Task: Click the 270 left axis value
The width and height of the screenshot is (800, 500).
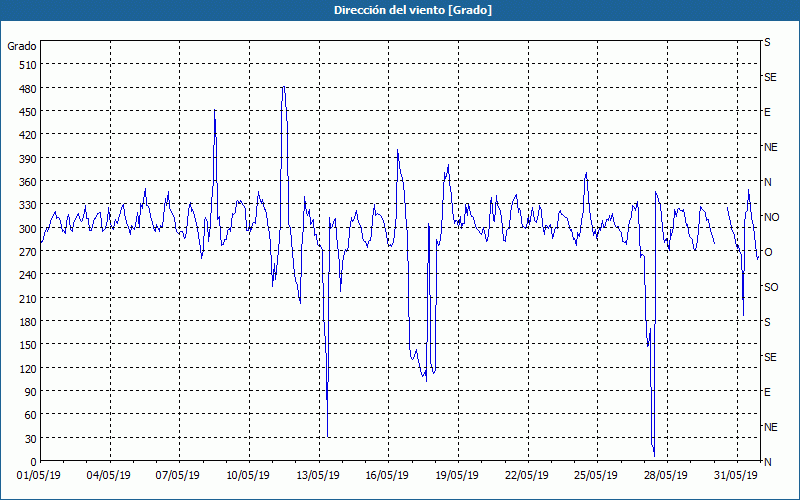Action: tap(28, 252)
